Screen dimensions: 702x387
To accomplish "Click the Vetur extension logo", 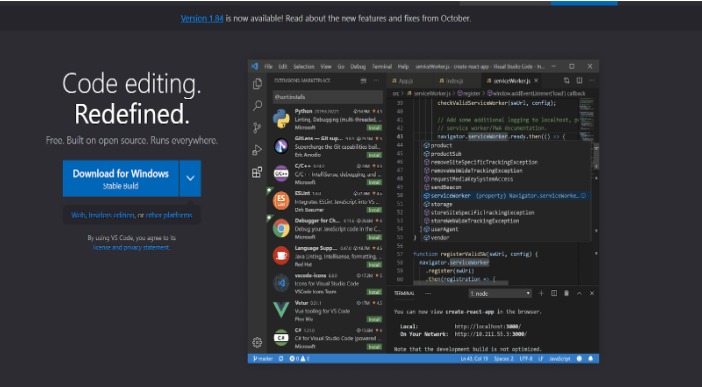I will coord(281,310).
